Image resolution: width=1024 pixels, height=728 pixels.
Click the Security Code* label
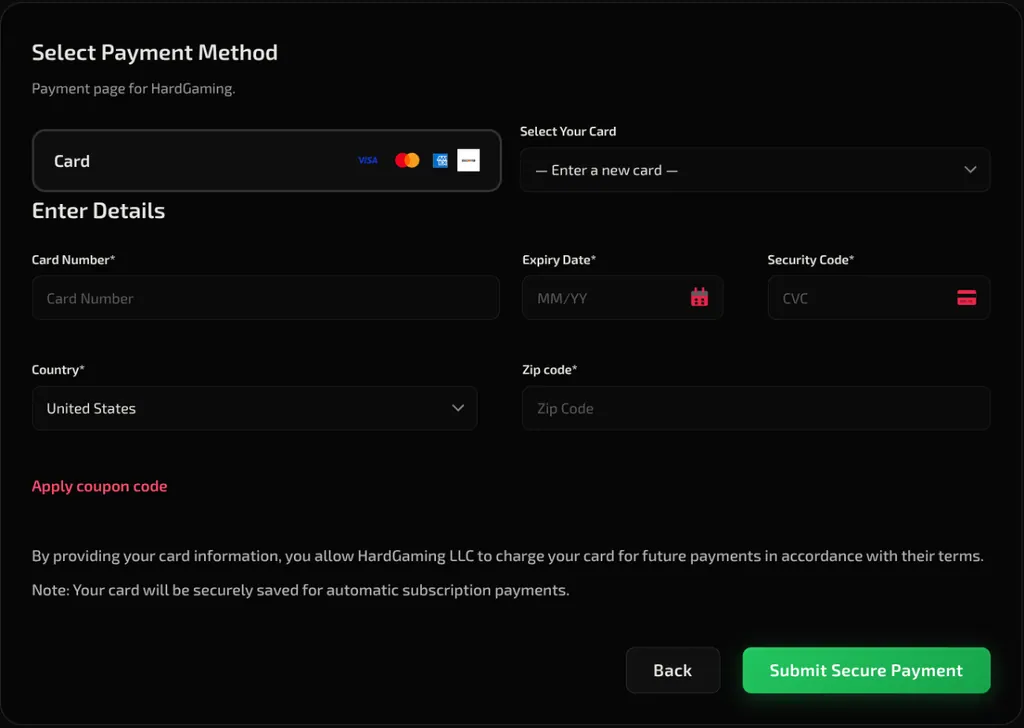pos(810,260)
